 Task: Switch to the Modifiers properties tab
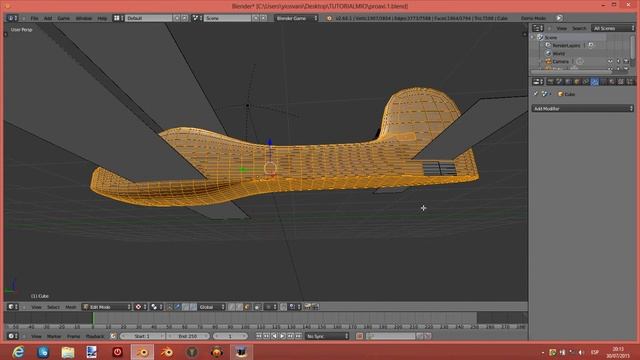595,82
